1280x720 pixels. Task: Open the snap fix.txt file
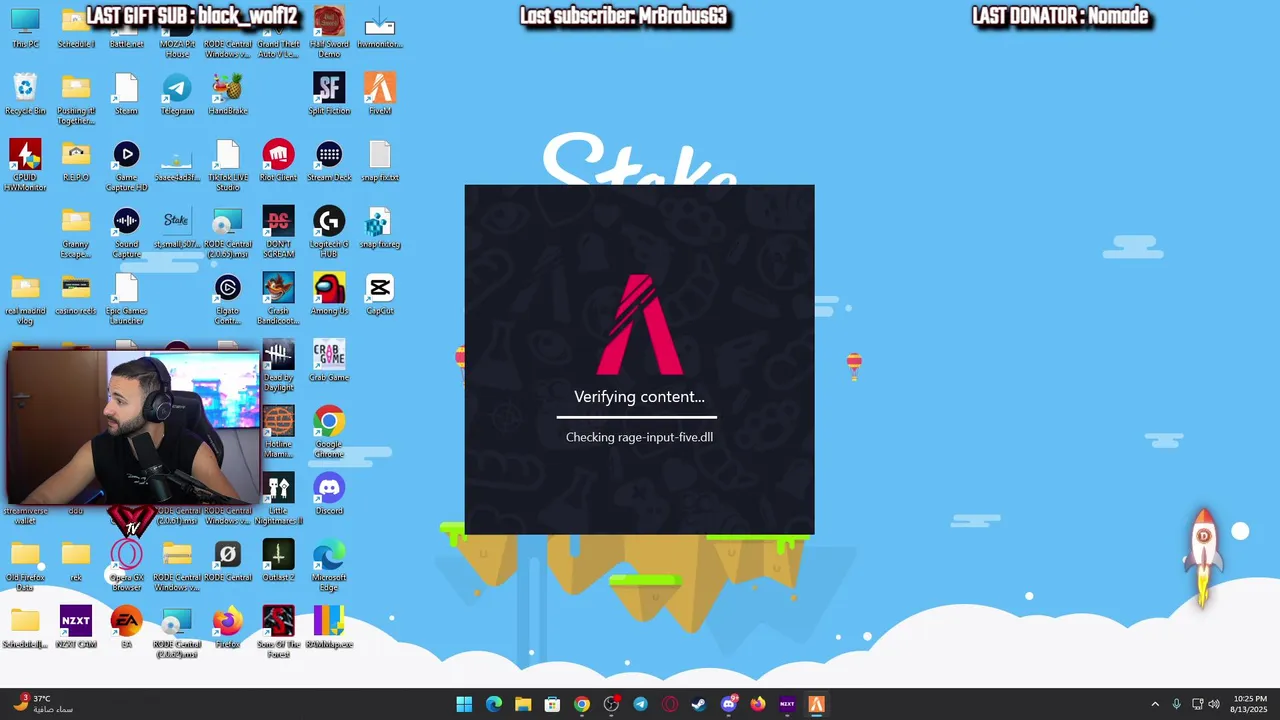pyautogui.click(x=379, y=160)
